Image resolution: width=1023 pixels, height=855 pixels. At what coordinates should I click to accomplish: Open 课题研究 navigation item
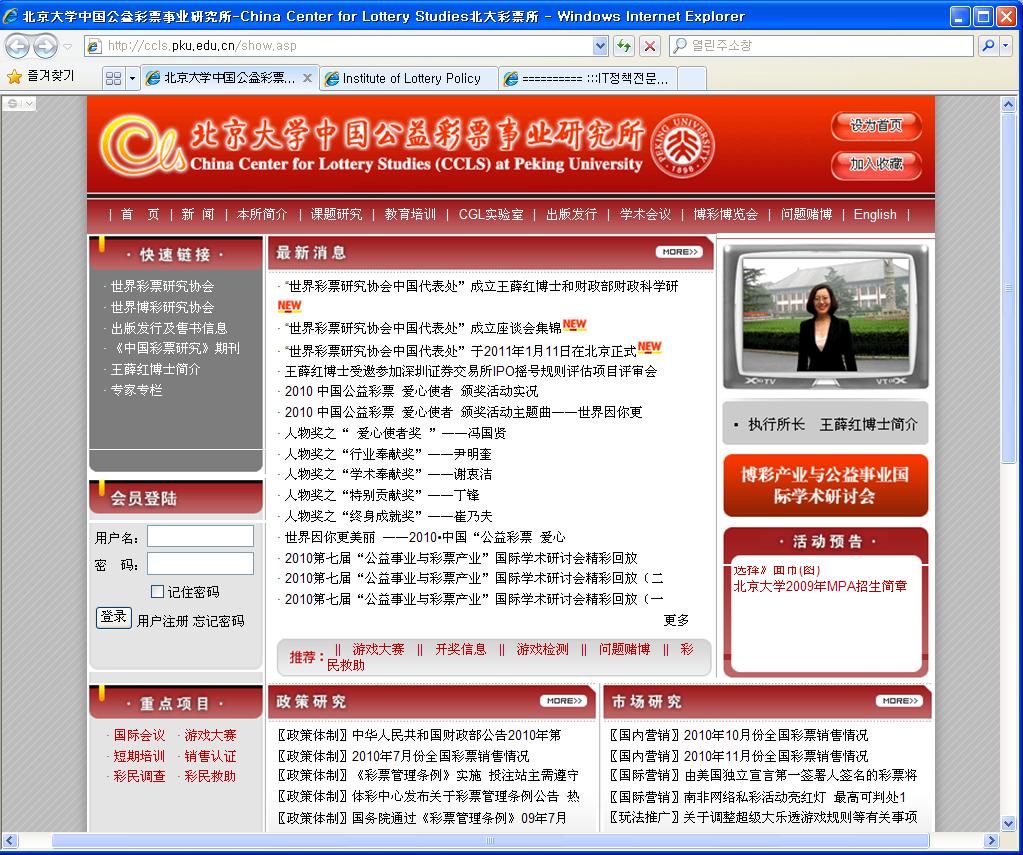click(x=336, y=214)
